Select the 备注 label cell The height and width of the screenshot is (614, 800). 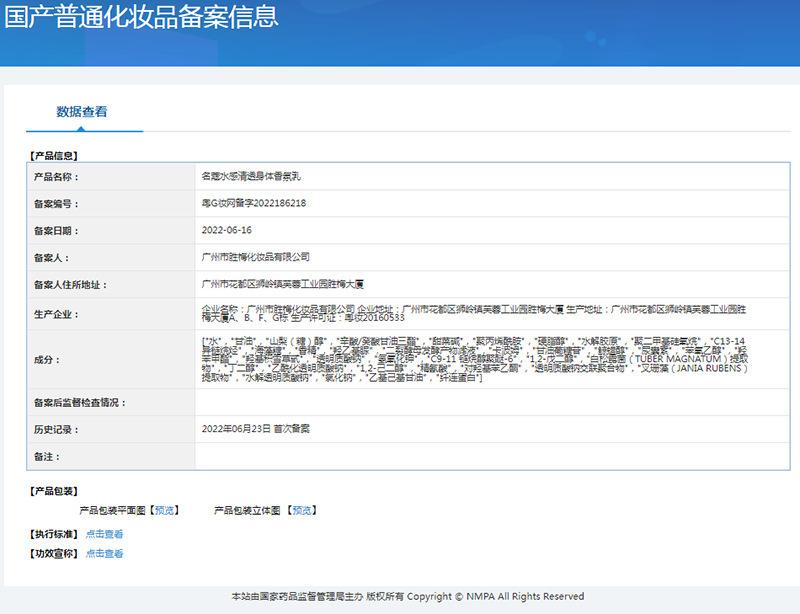pos(111,456)
